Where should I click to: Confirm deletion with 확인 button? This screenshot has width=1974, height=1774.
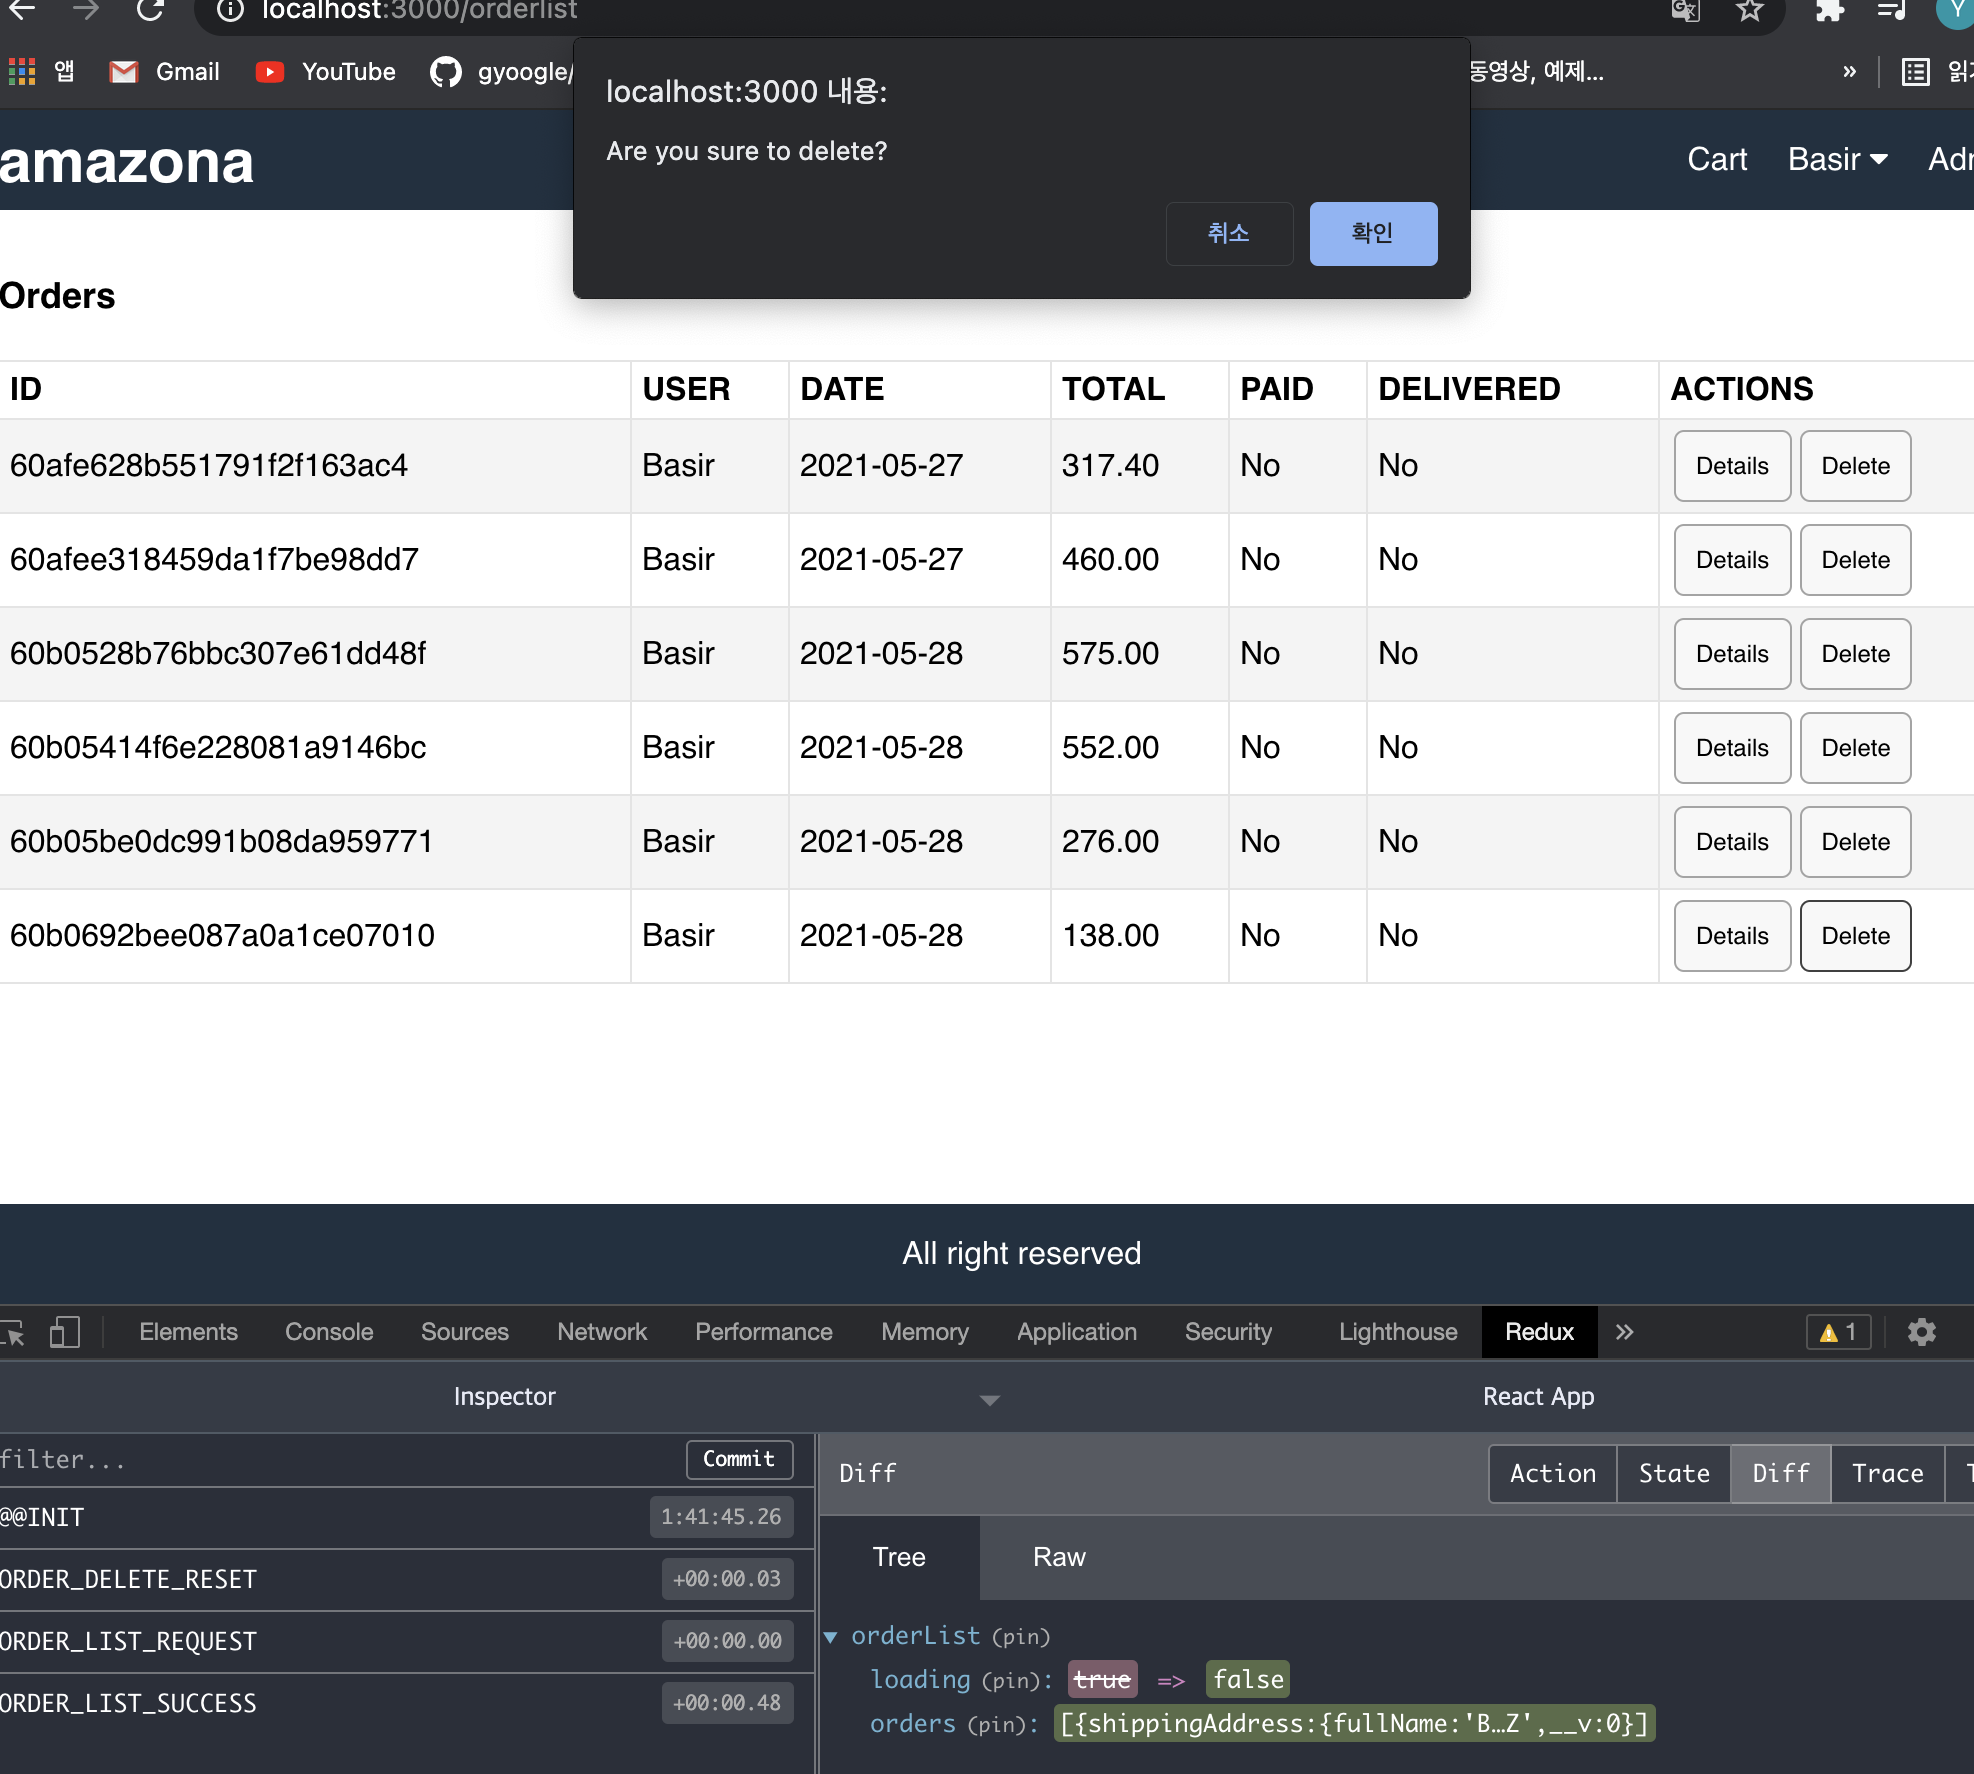pos(1373,233)
